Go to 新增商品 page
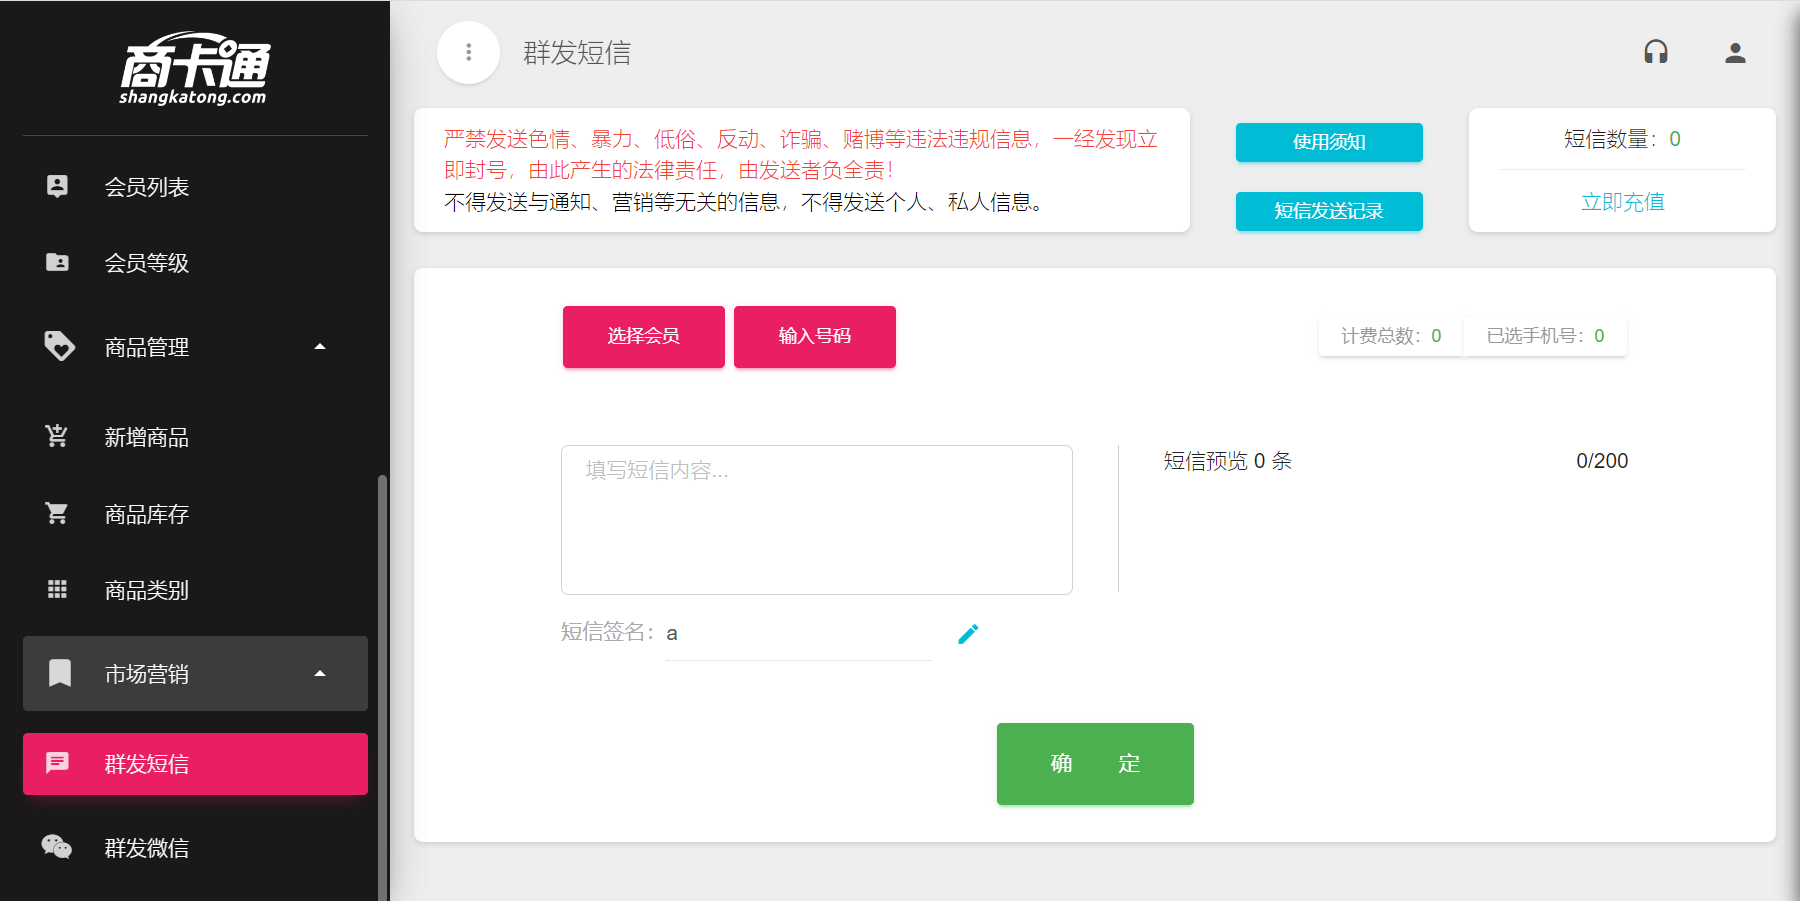Image resolution: width=1800 pixels, height=901 pixels. (195, 437)
